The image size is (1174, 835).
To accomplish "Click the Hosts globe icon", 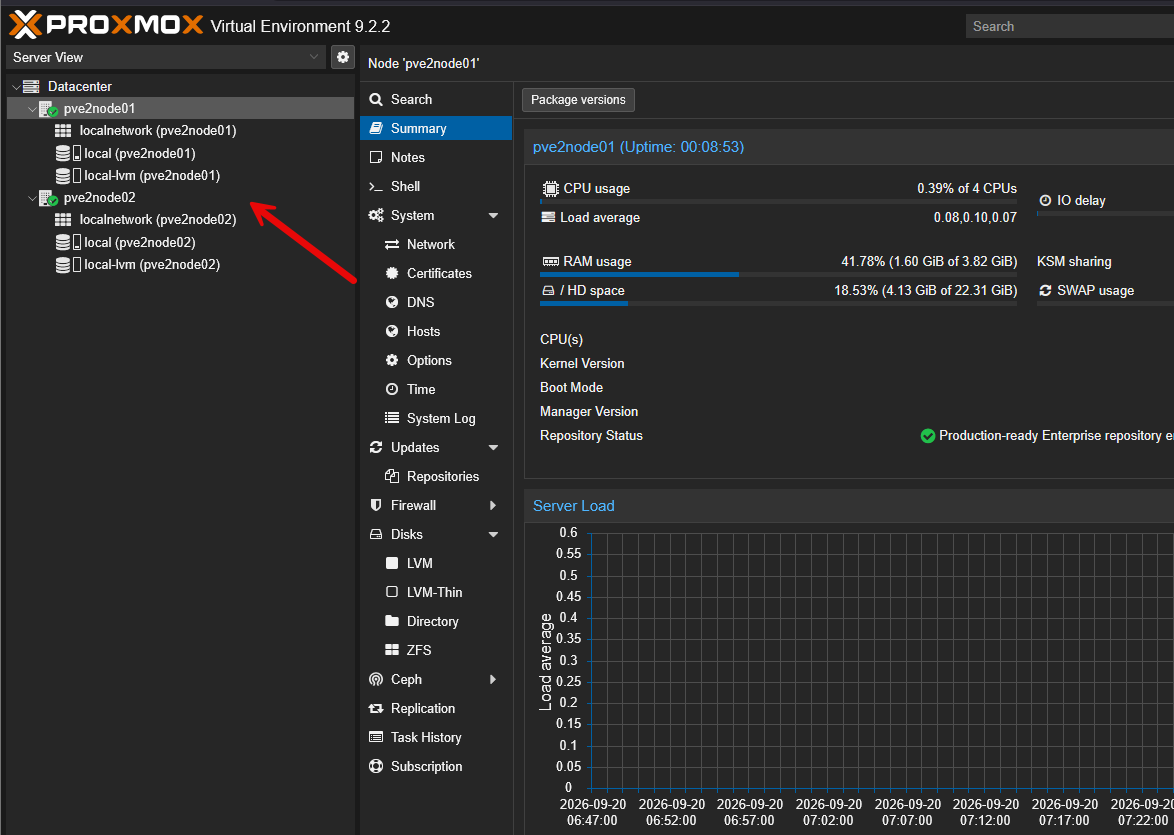I will [392, 331].
